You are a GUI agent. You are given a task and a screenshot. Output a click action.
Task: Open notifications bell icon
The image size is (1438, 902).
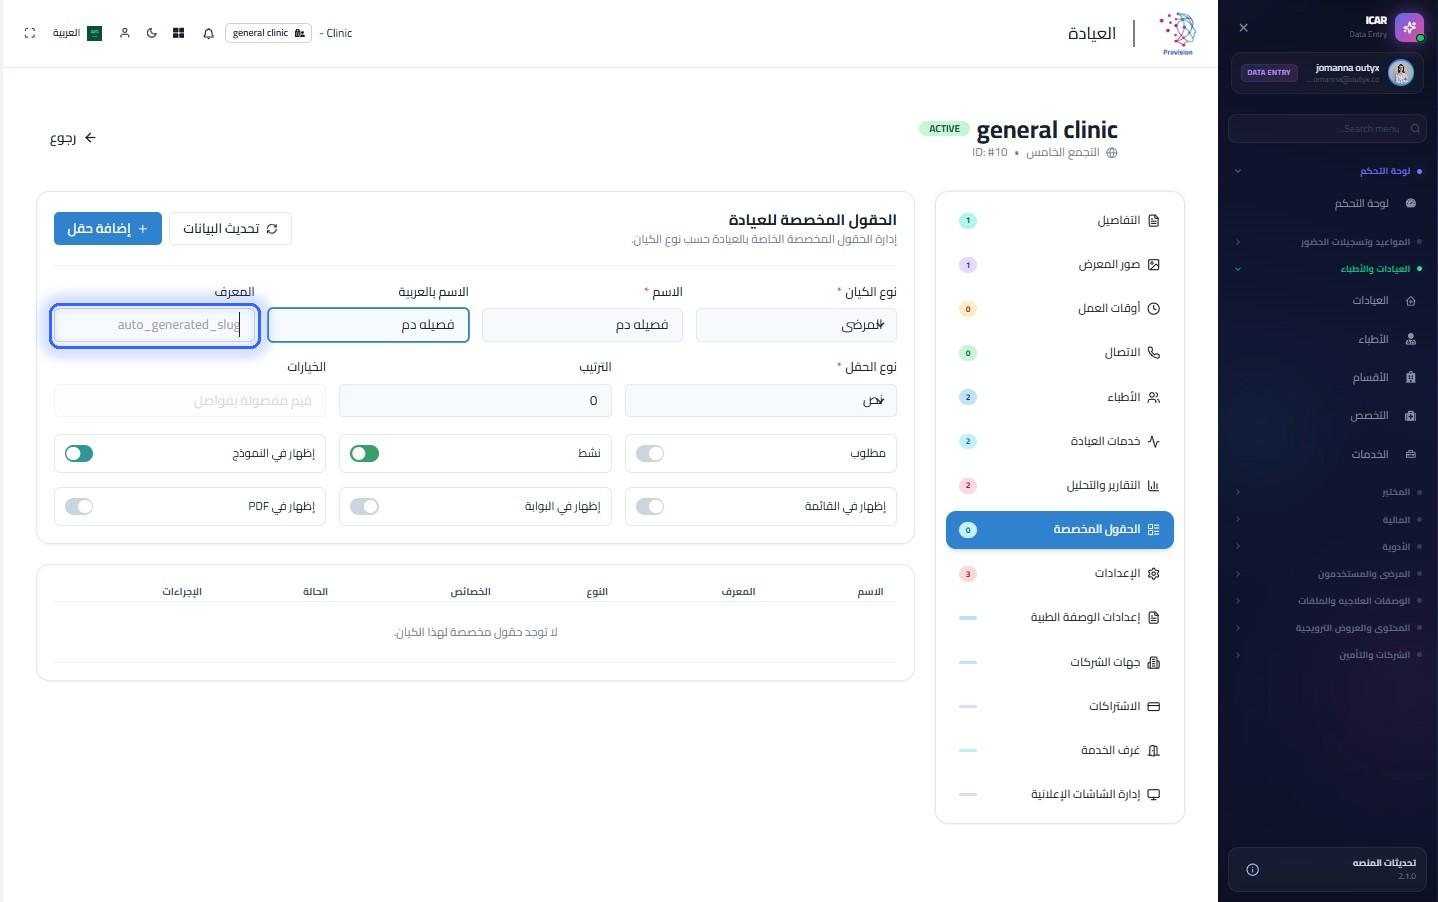[208, 33]
